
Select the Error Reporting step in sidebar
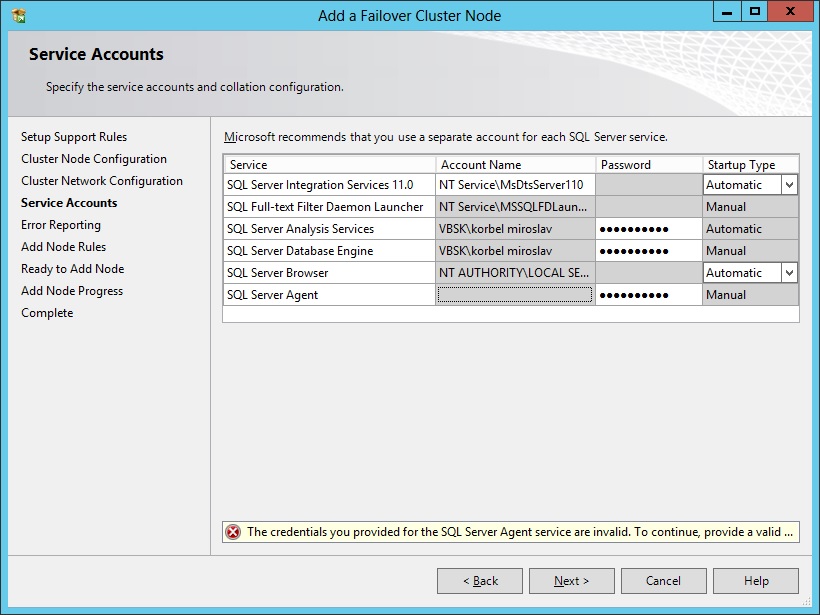pos(59,224)
